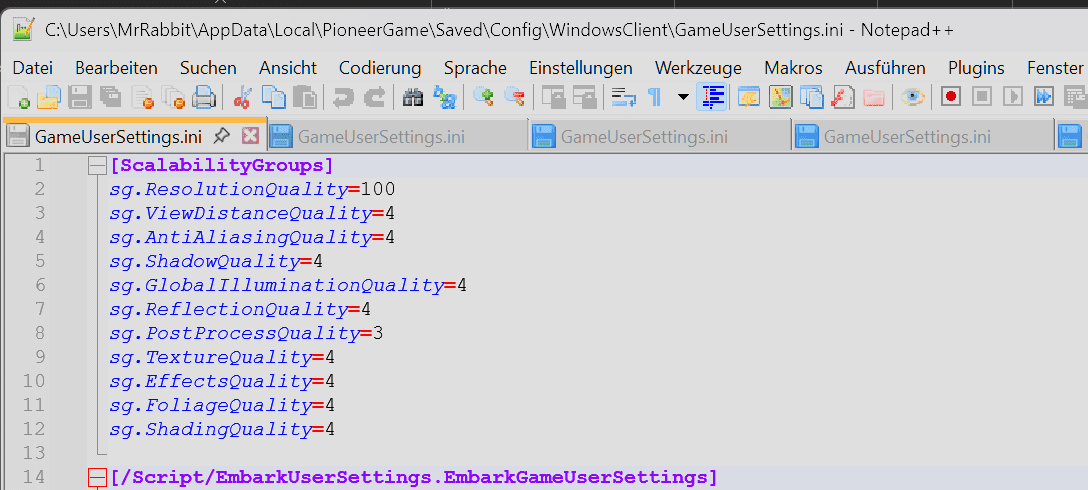Collapse the [ScalabilityGroups] section fold marker
Screen dimensions: 1088x490
coord(97,166)
